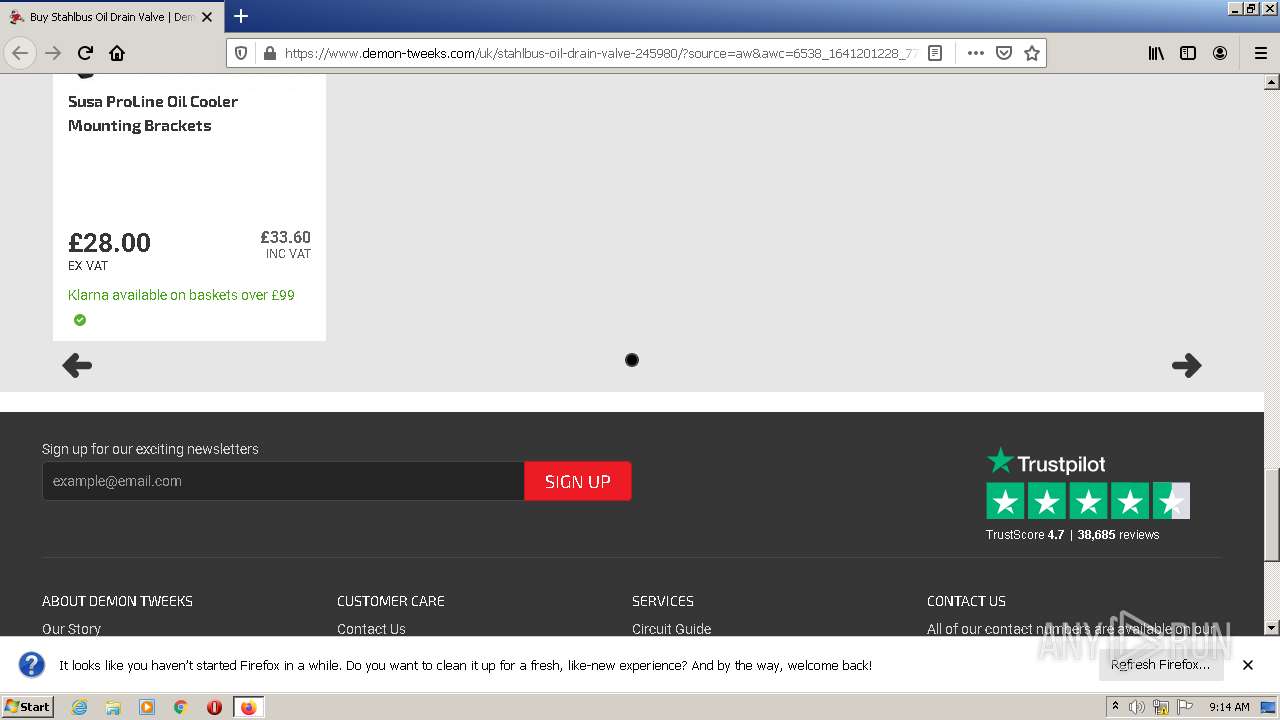
Task: Slide product carousel left arrow
Action: pos(77,365)
